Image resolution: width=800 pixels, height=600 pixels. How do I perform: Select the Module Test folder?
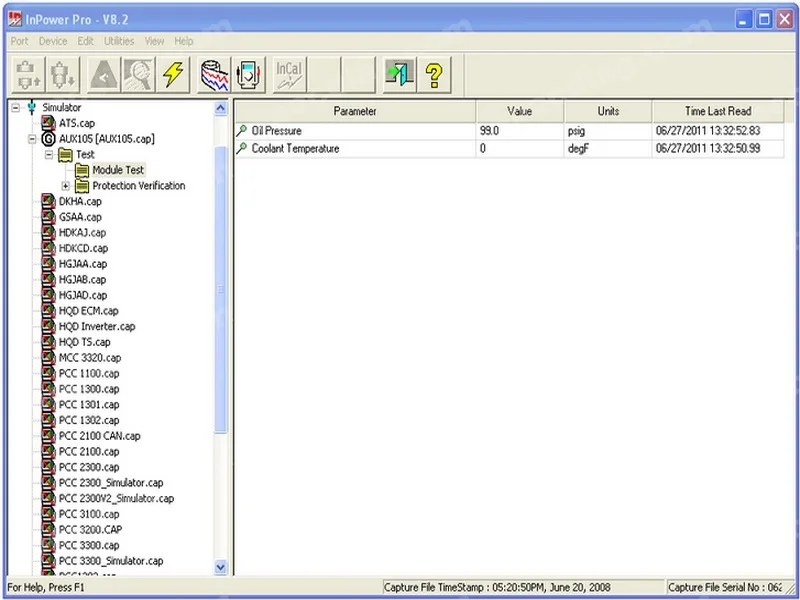(x=118, y=170)
